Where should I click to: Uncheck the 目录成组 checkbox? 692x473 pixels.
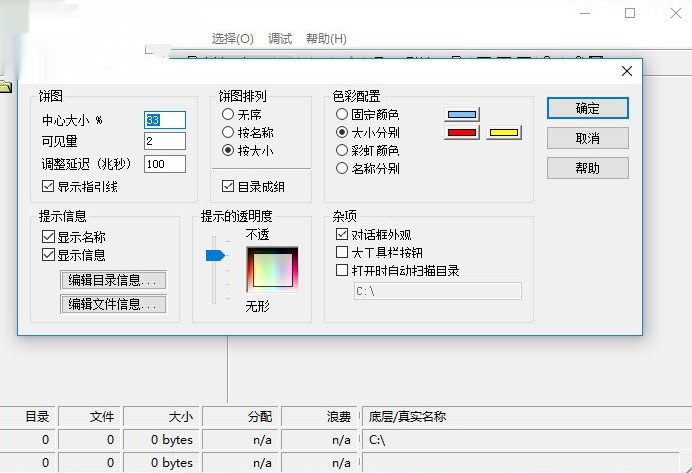pyautogui.click(x=229, y=186)
